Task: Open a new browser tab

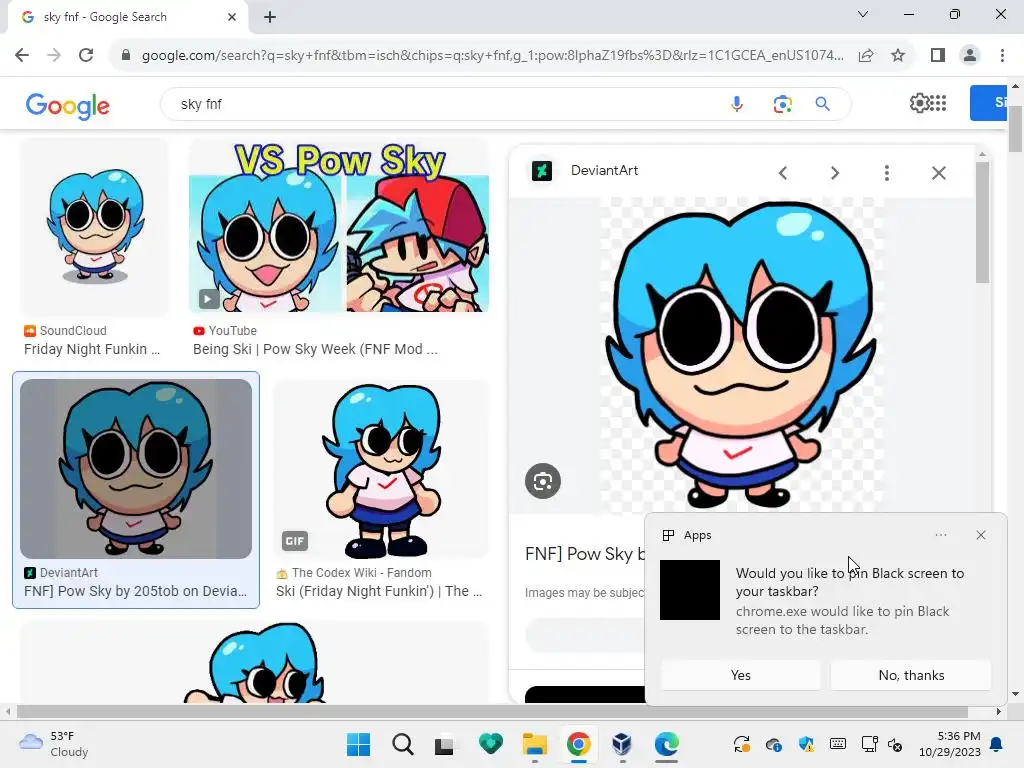Action: (270, 17)
